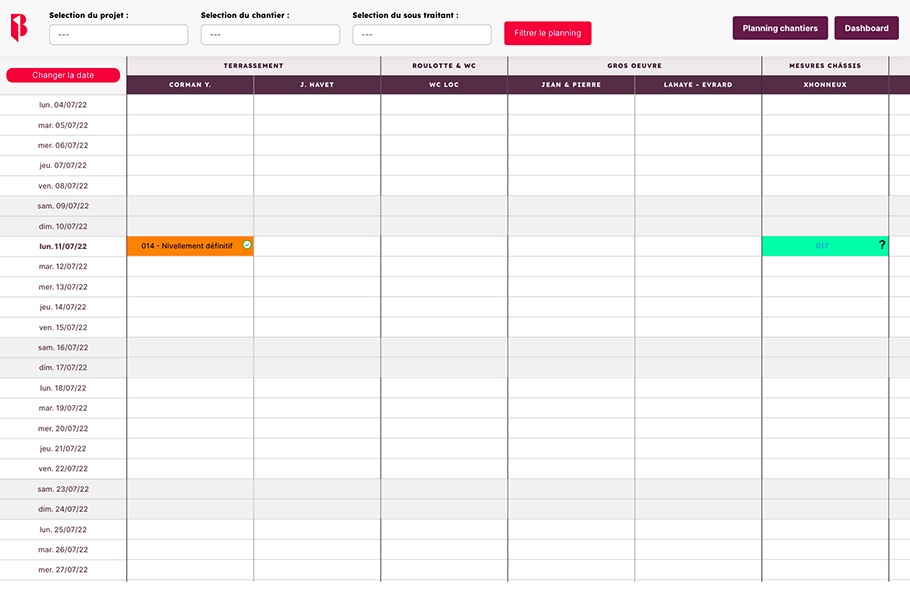Click the 'JEAN & PIERRE' column header
The width and height of the screenshot is (910, 597).
point(571,85)
